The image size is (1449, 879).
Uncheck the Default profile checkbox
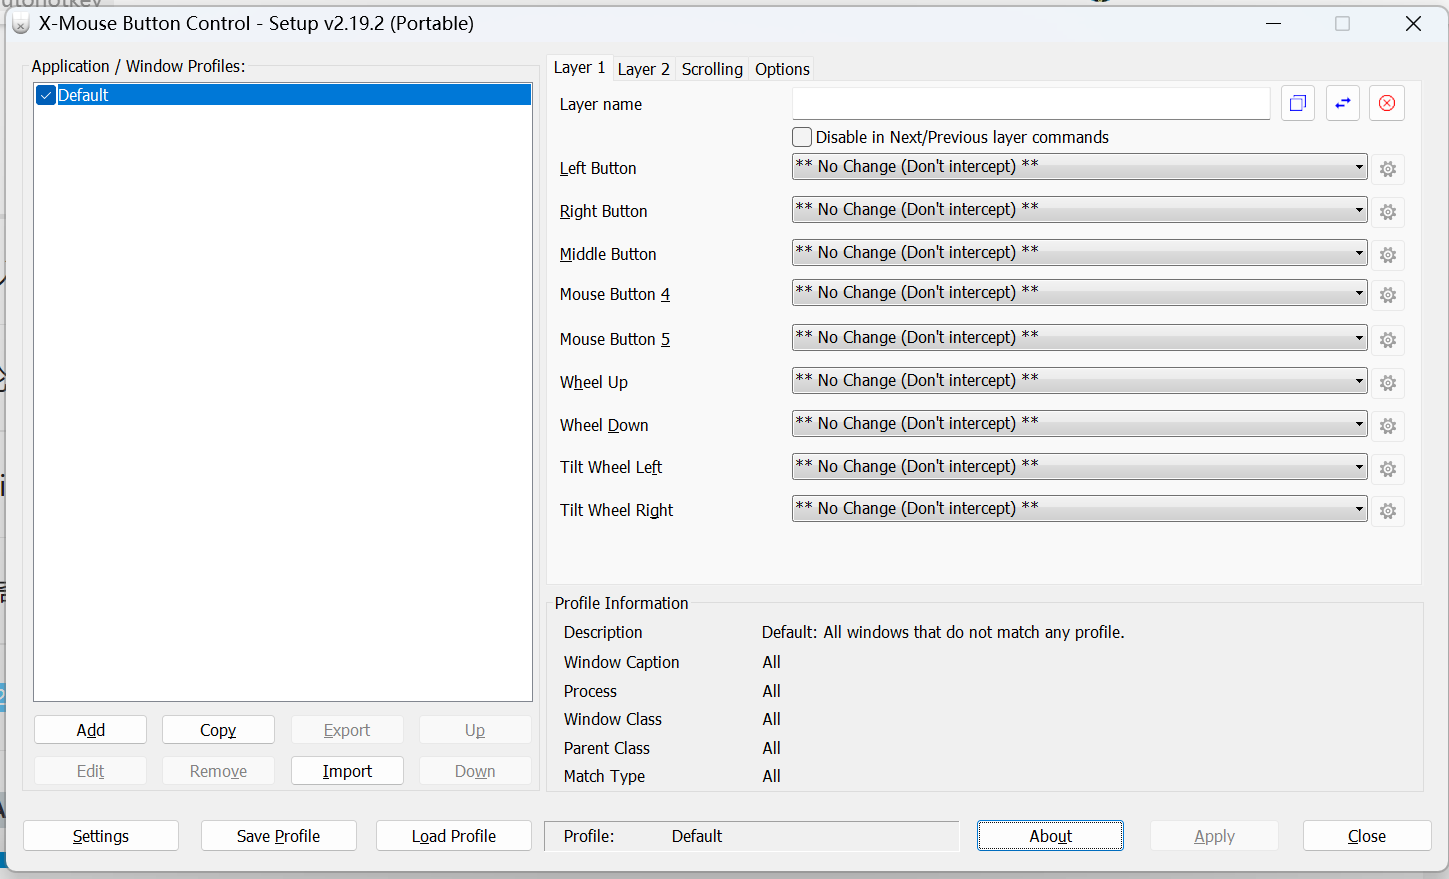pyautogui.click(x=46, y=95)
